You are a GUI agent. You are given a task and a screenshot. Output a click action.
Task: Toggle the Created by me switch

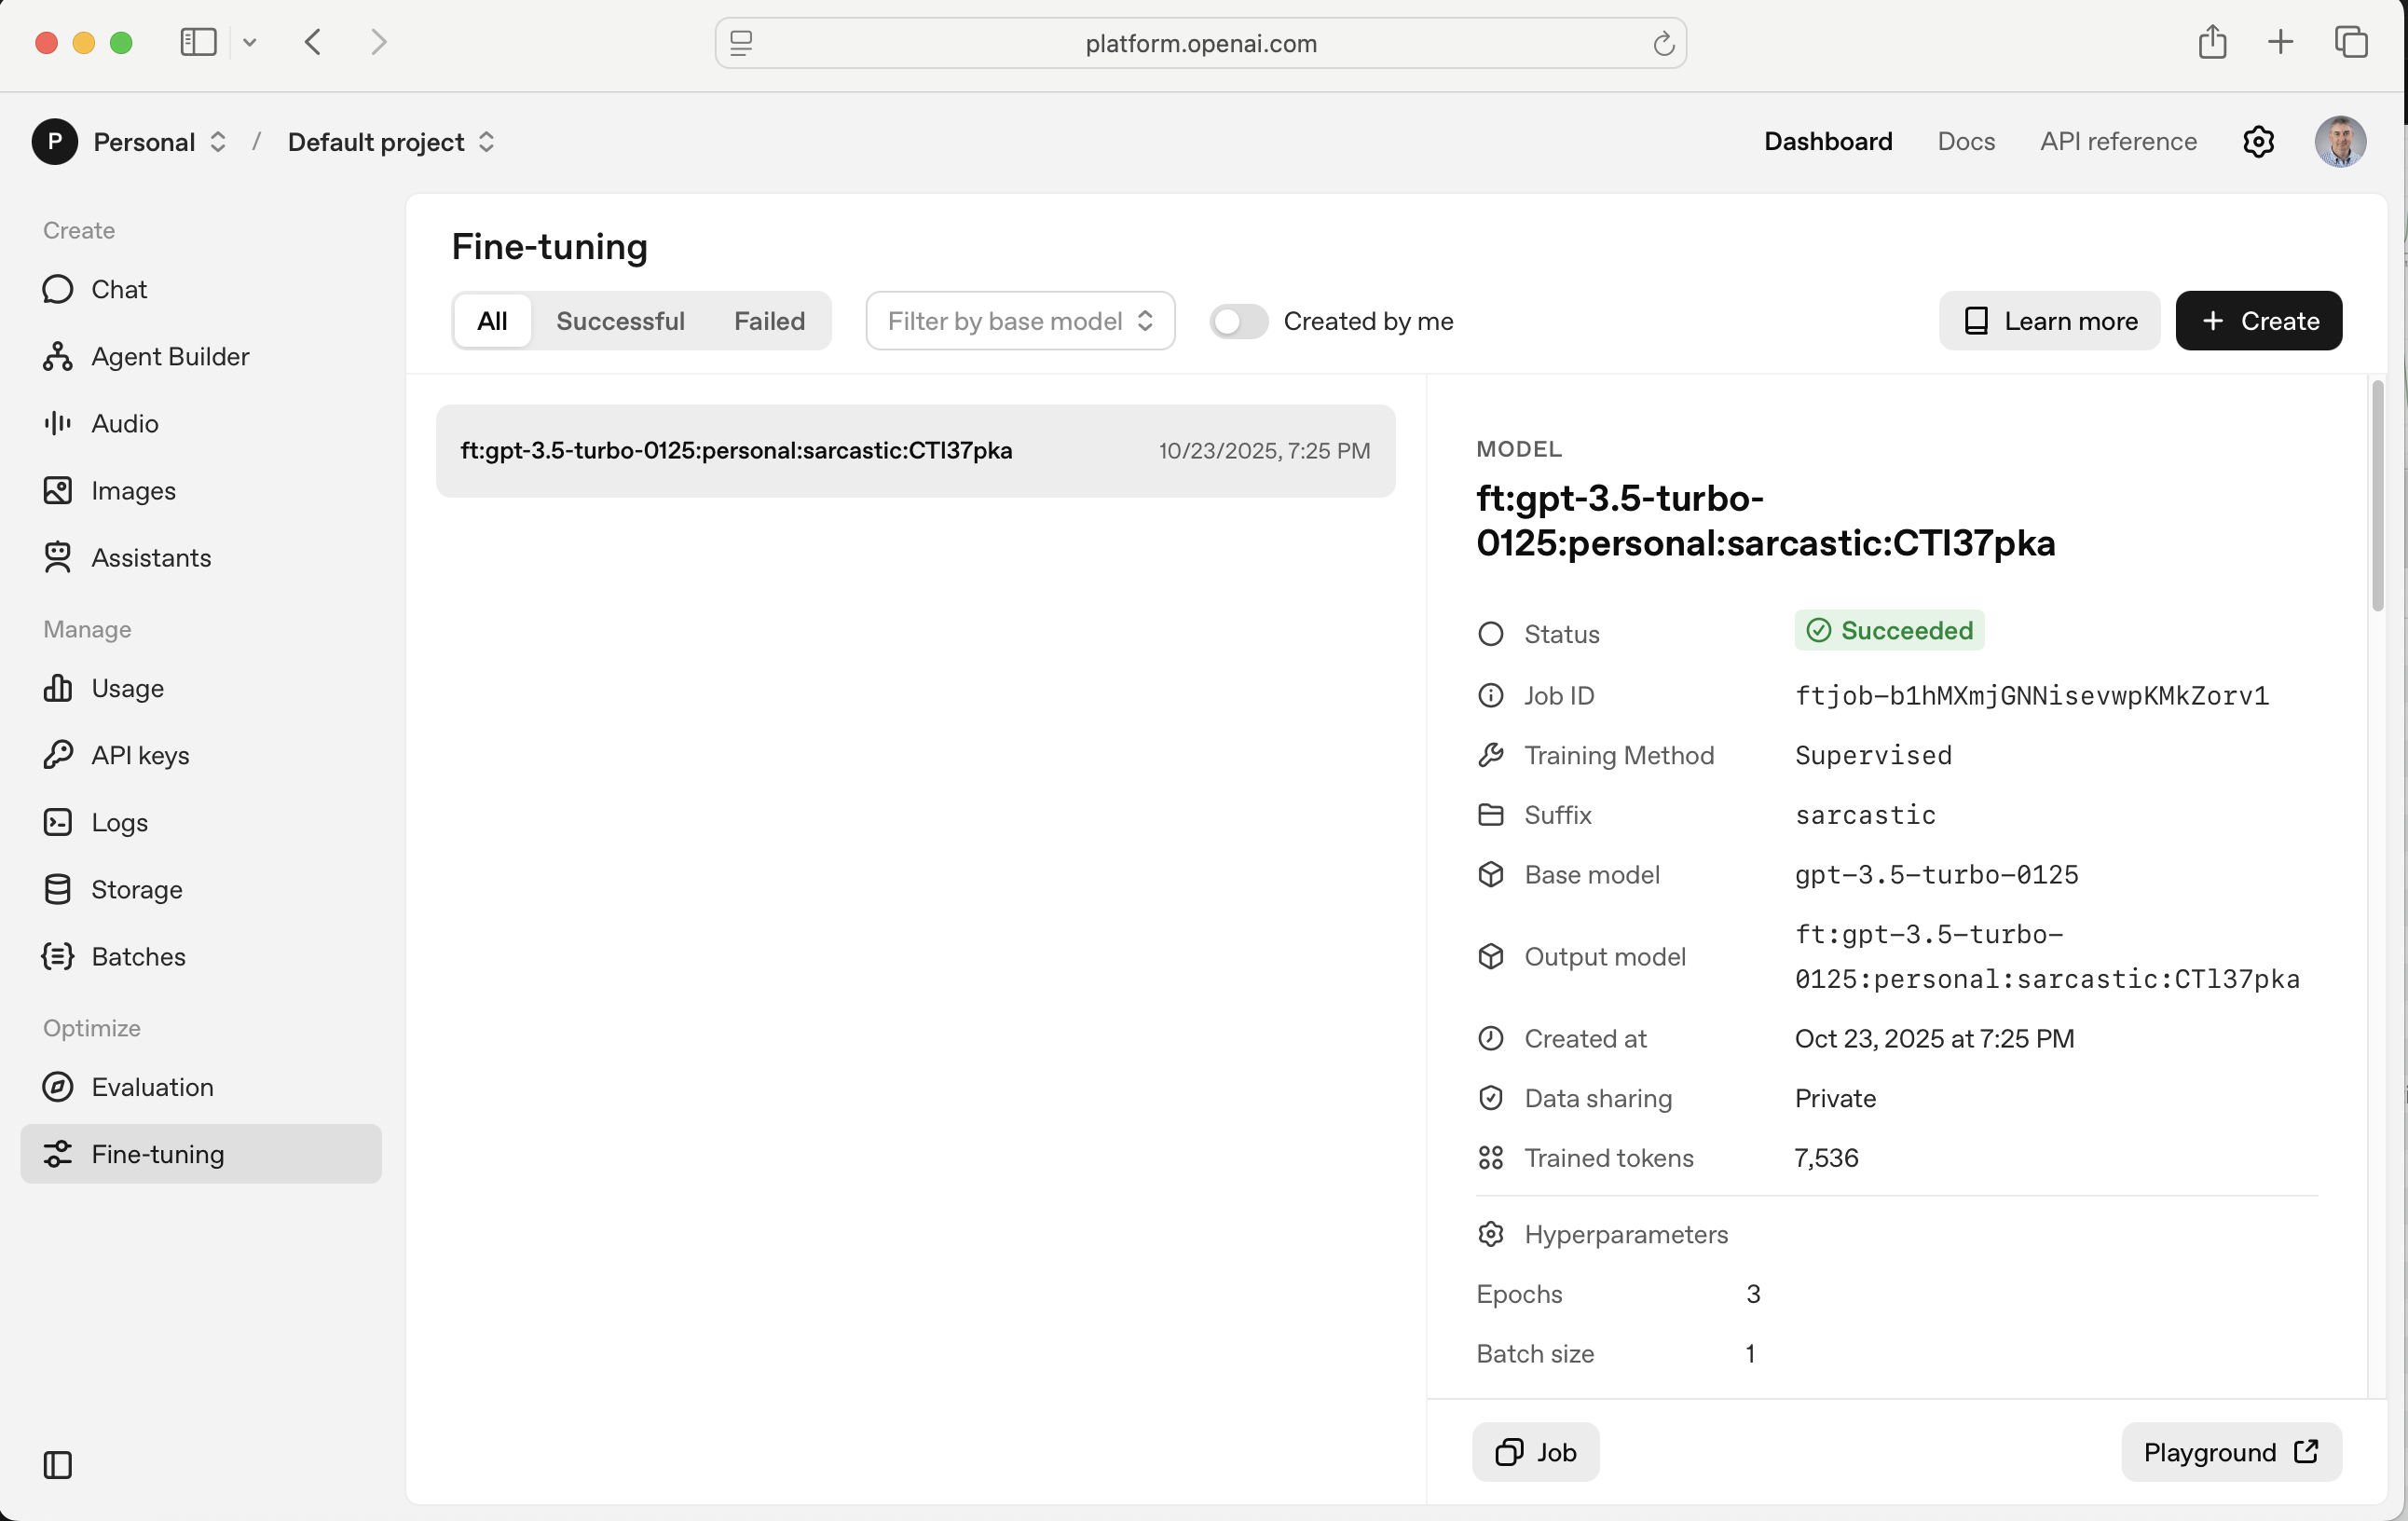[1238, 322]
